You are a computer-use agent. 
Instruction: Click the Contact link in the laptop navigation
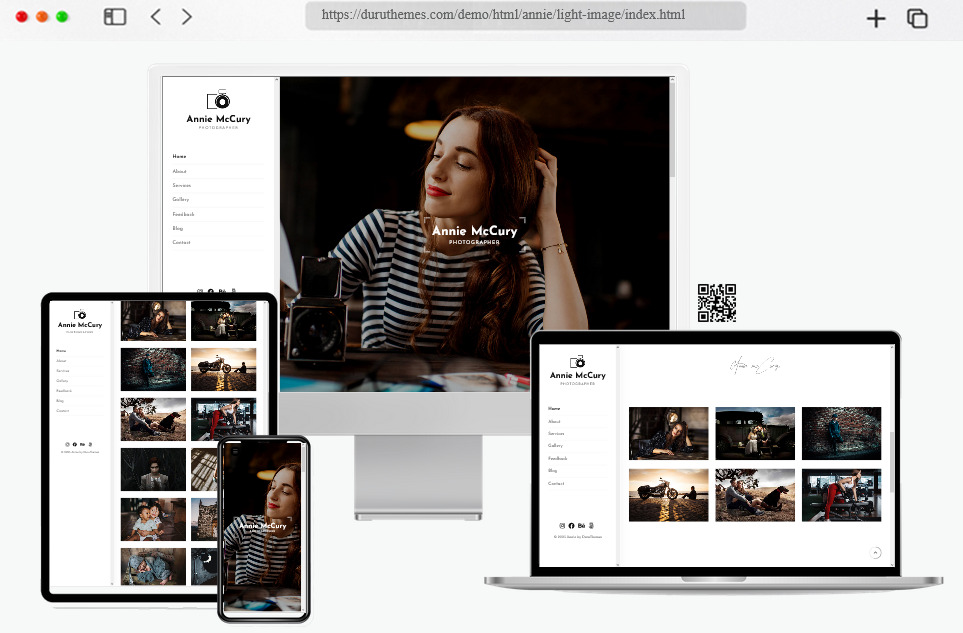click(x=557, y=483)
